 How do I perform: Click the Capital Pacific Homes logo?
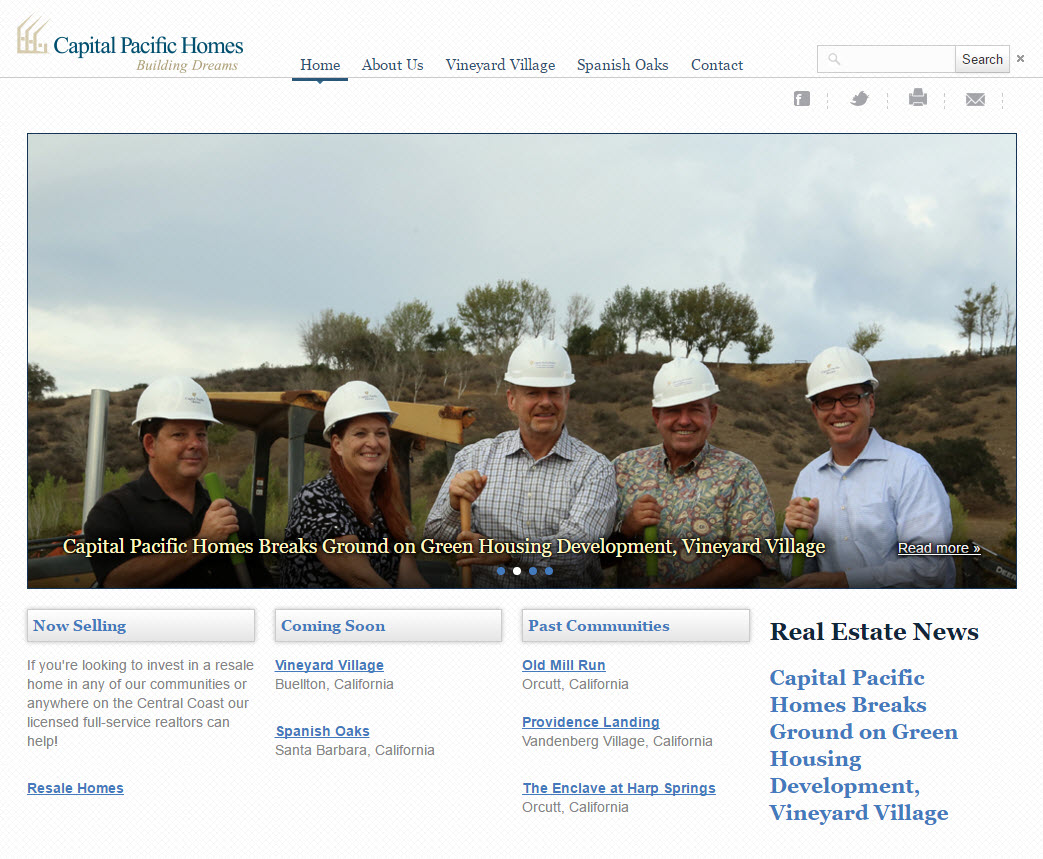(130, 44)
